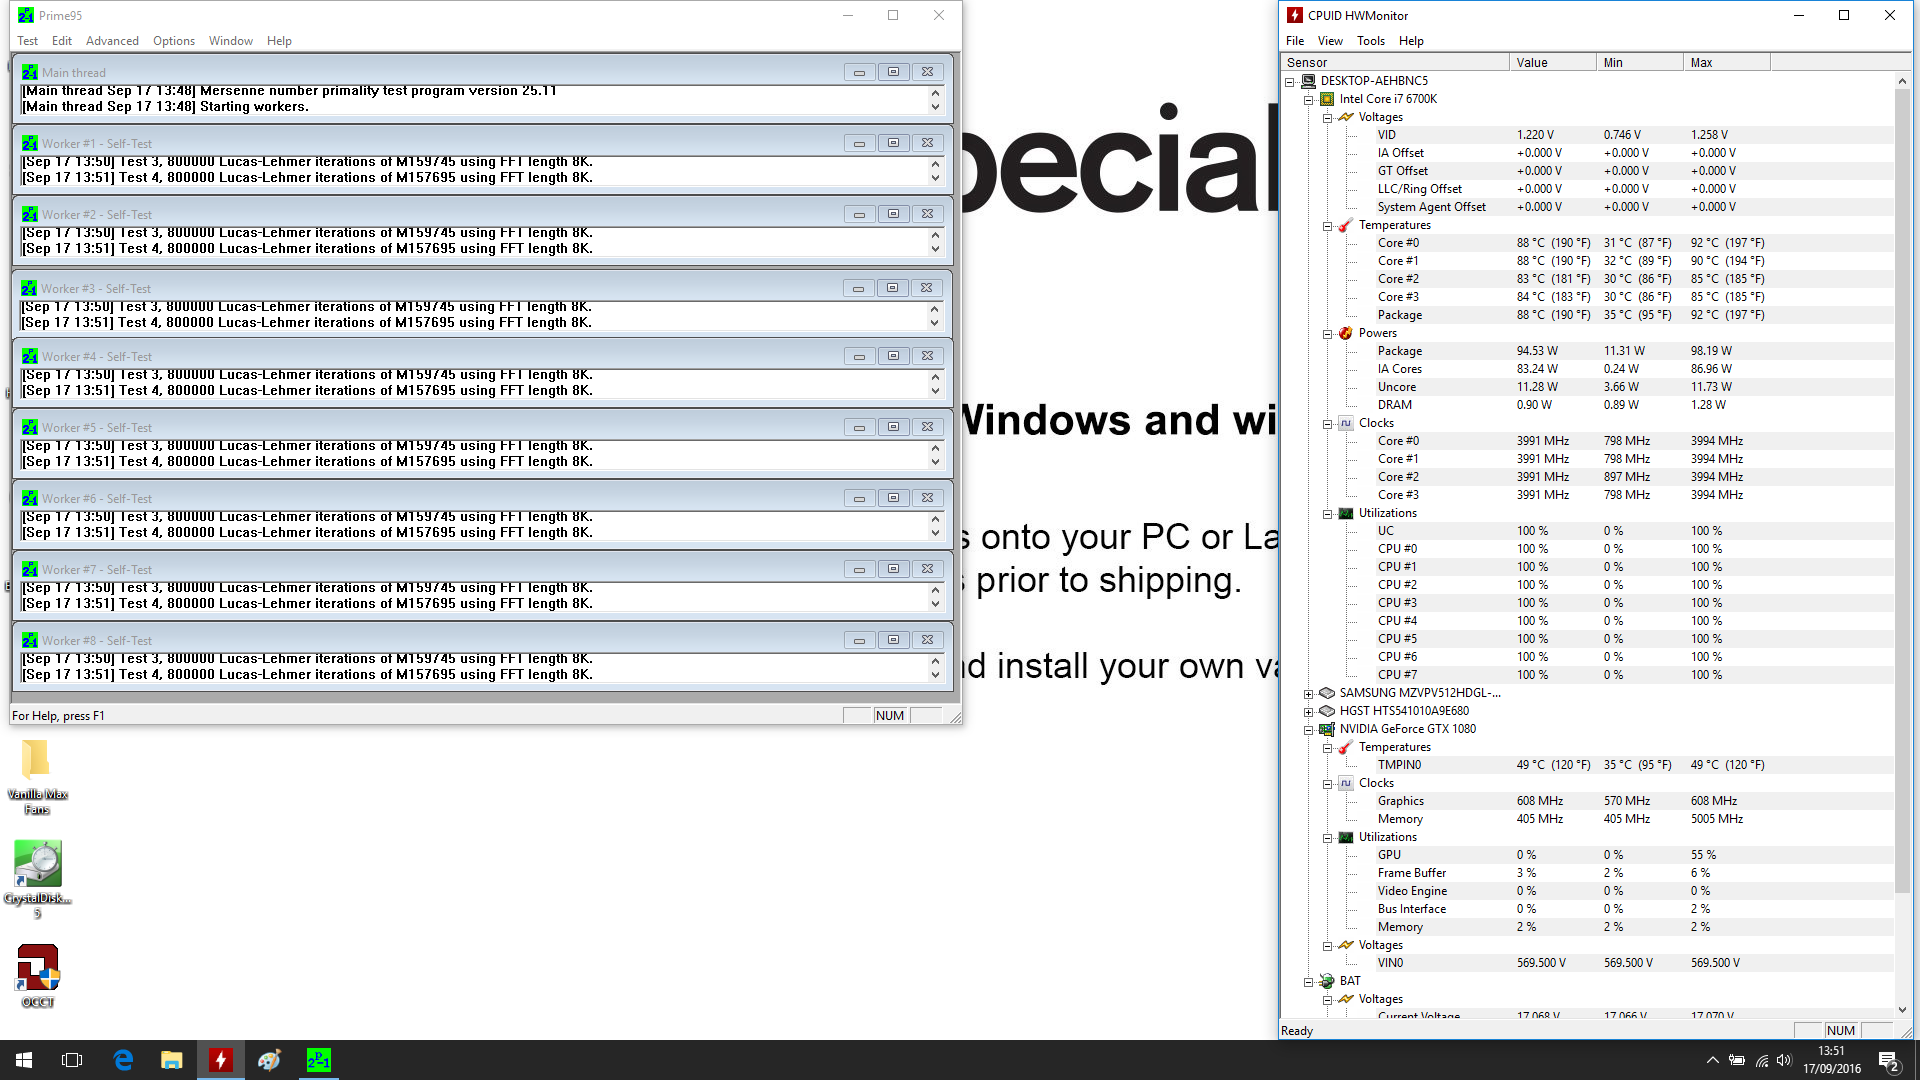Expand the SAMSUNG MZVPV512HDGL drive node

1308,693
